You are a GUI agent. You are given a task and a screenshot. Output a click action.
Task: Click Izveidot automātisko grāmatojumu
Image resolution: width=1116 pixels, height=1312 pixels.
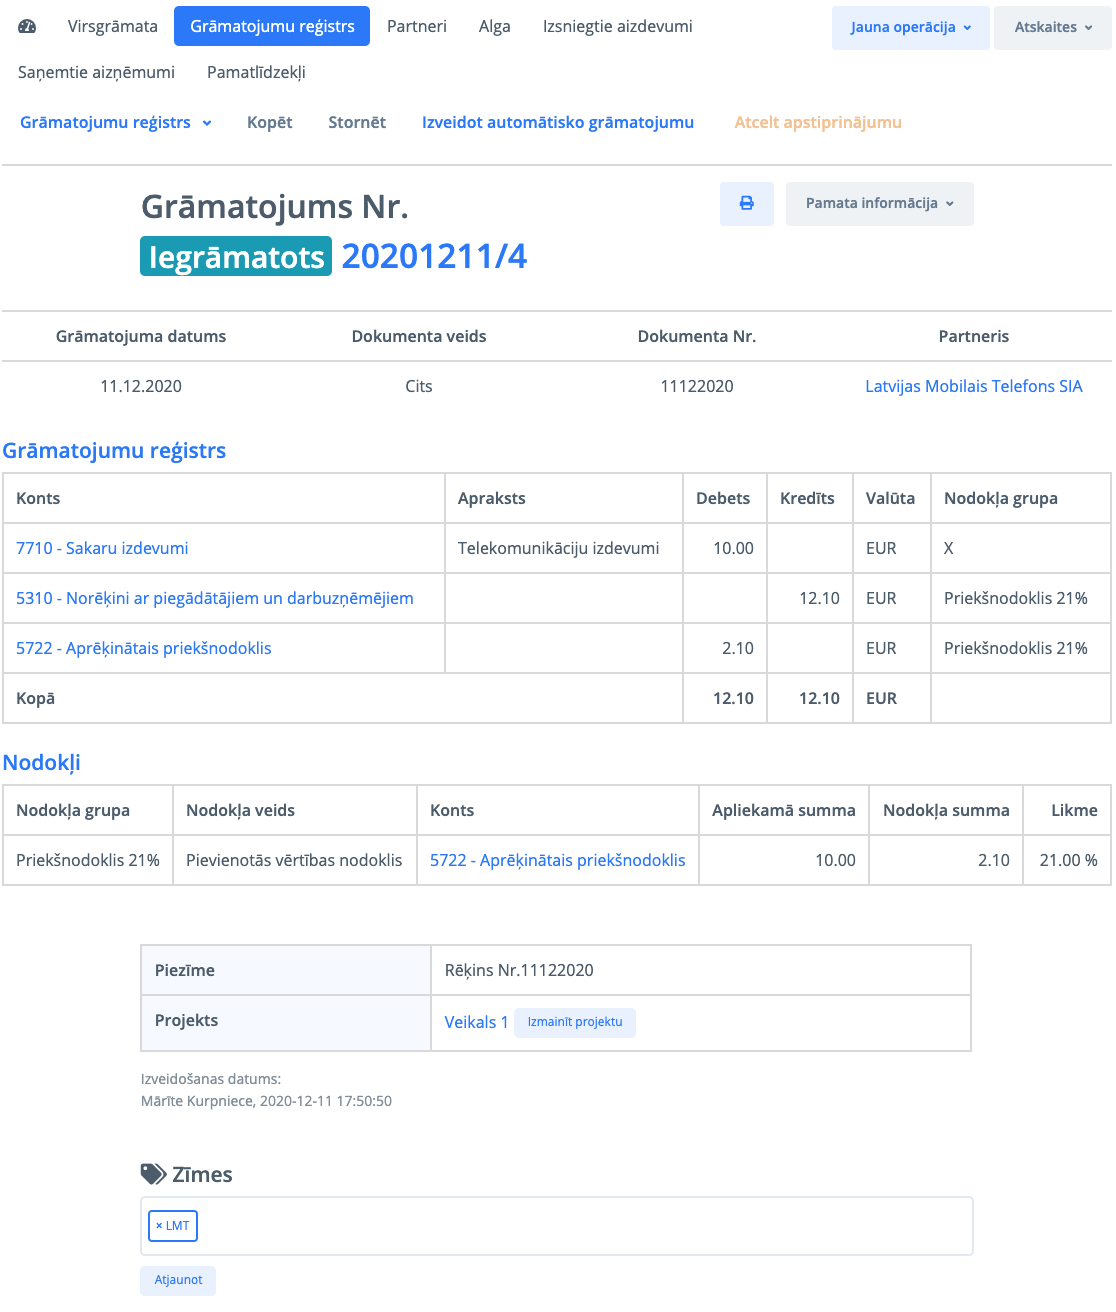(557, 122)
